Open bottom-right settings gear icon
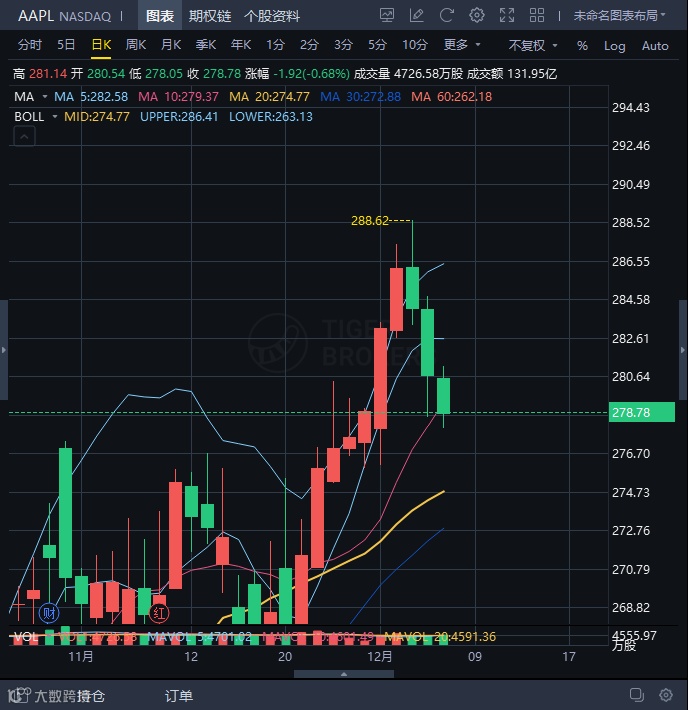This screenshot has height=710, width=688. click(x=666, y=695)
